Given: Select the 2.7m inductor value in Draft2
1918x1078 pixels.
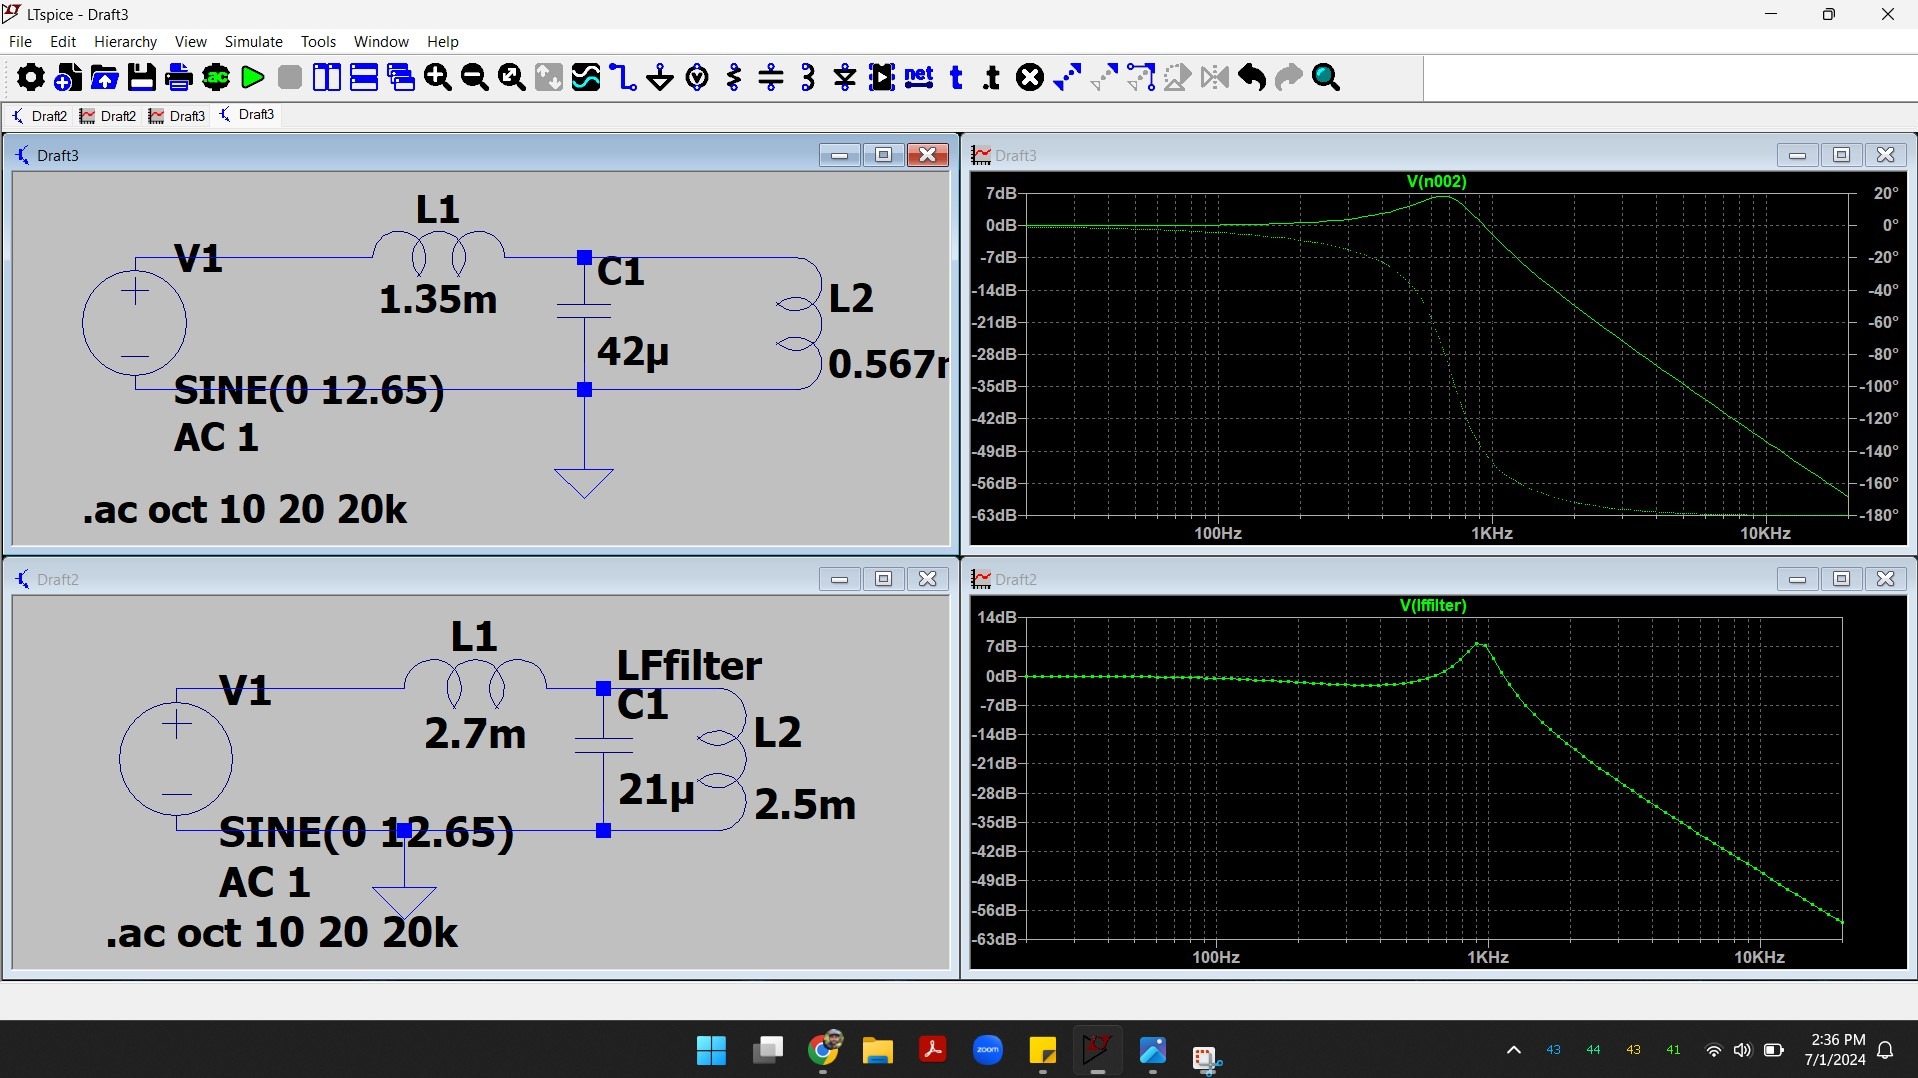Looking at the screenshot, I should point(475,734).
